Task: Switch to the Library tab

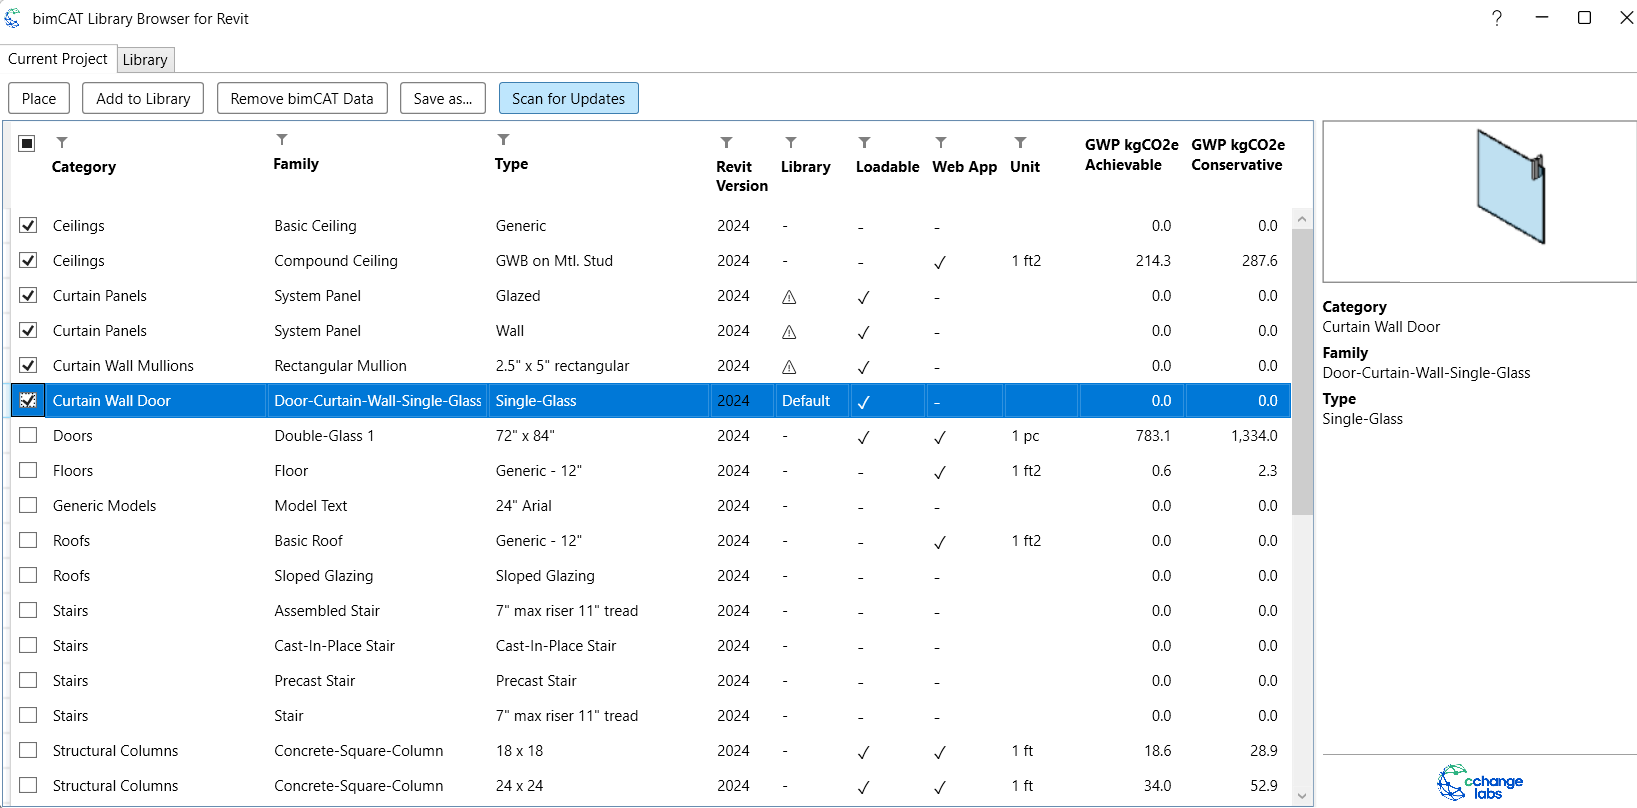Action: coord(145,60)
